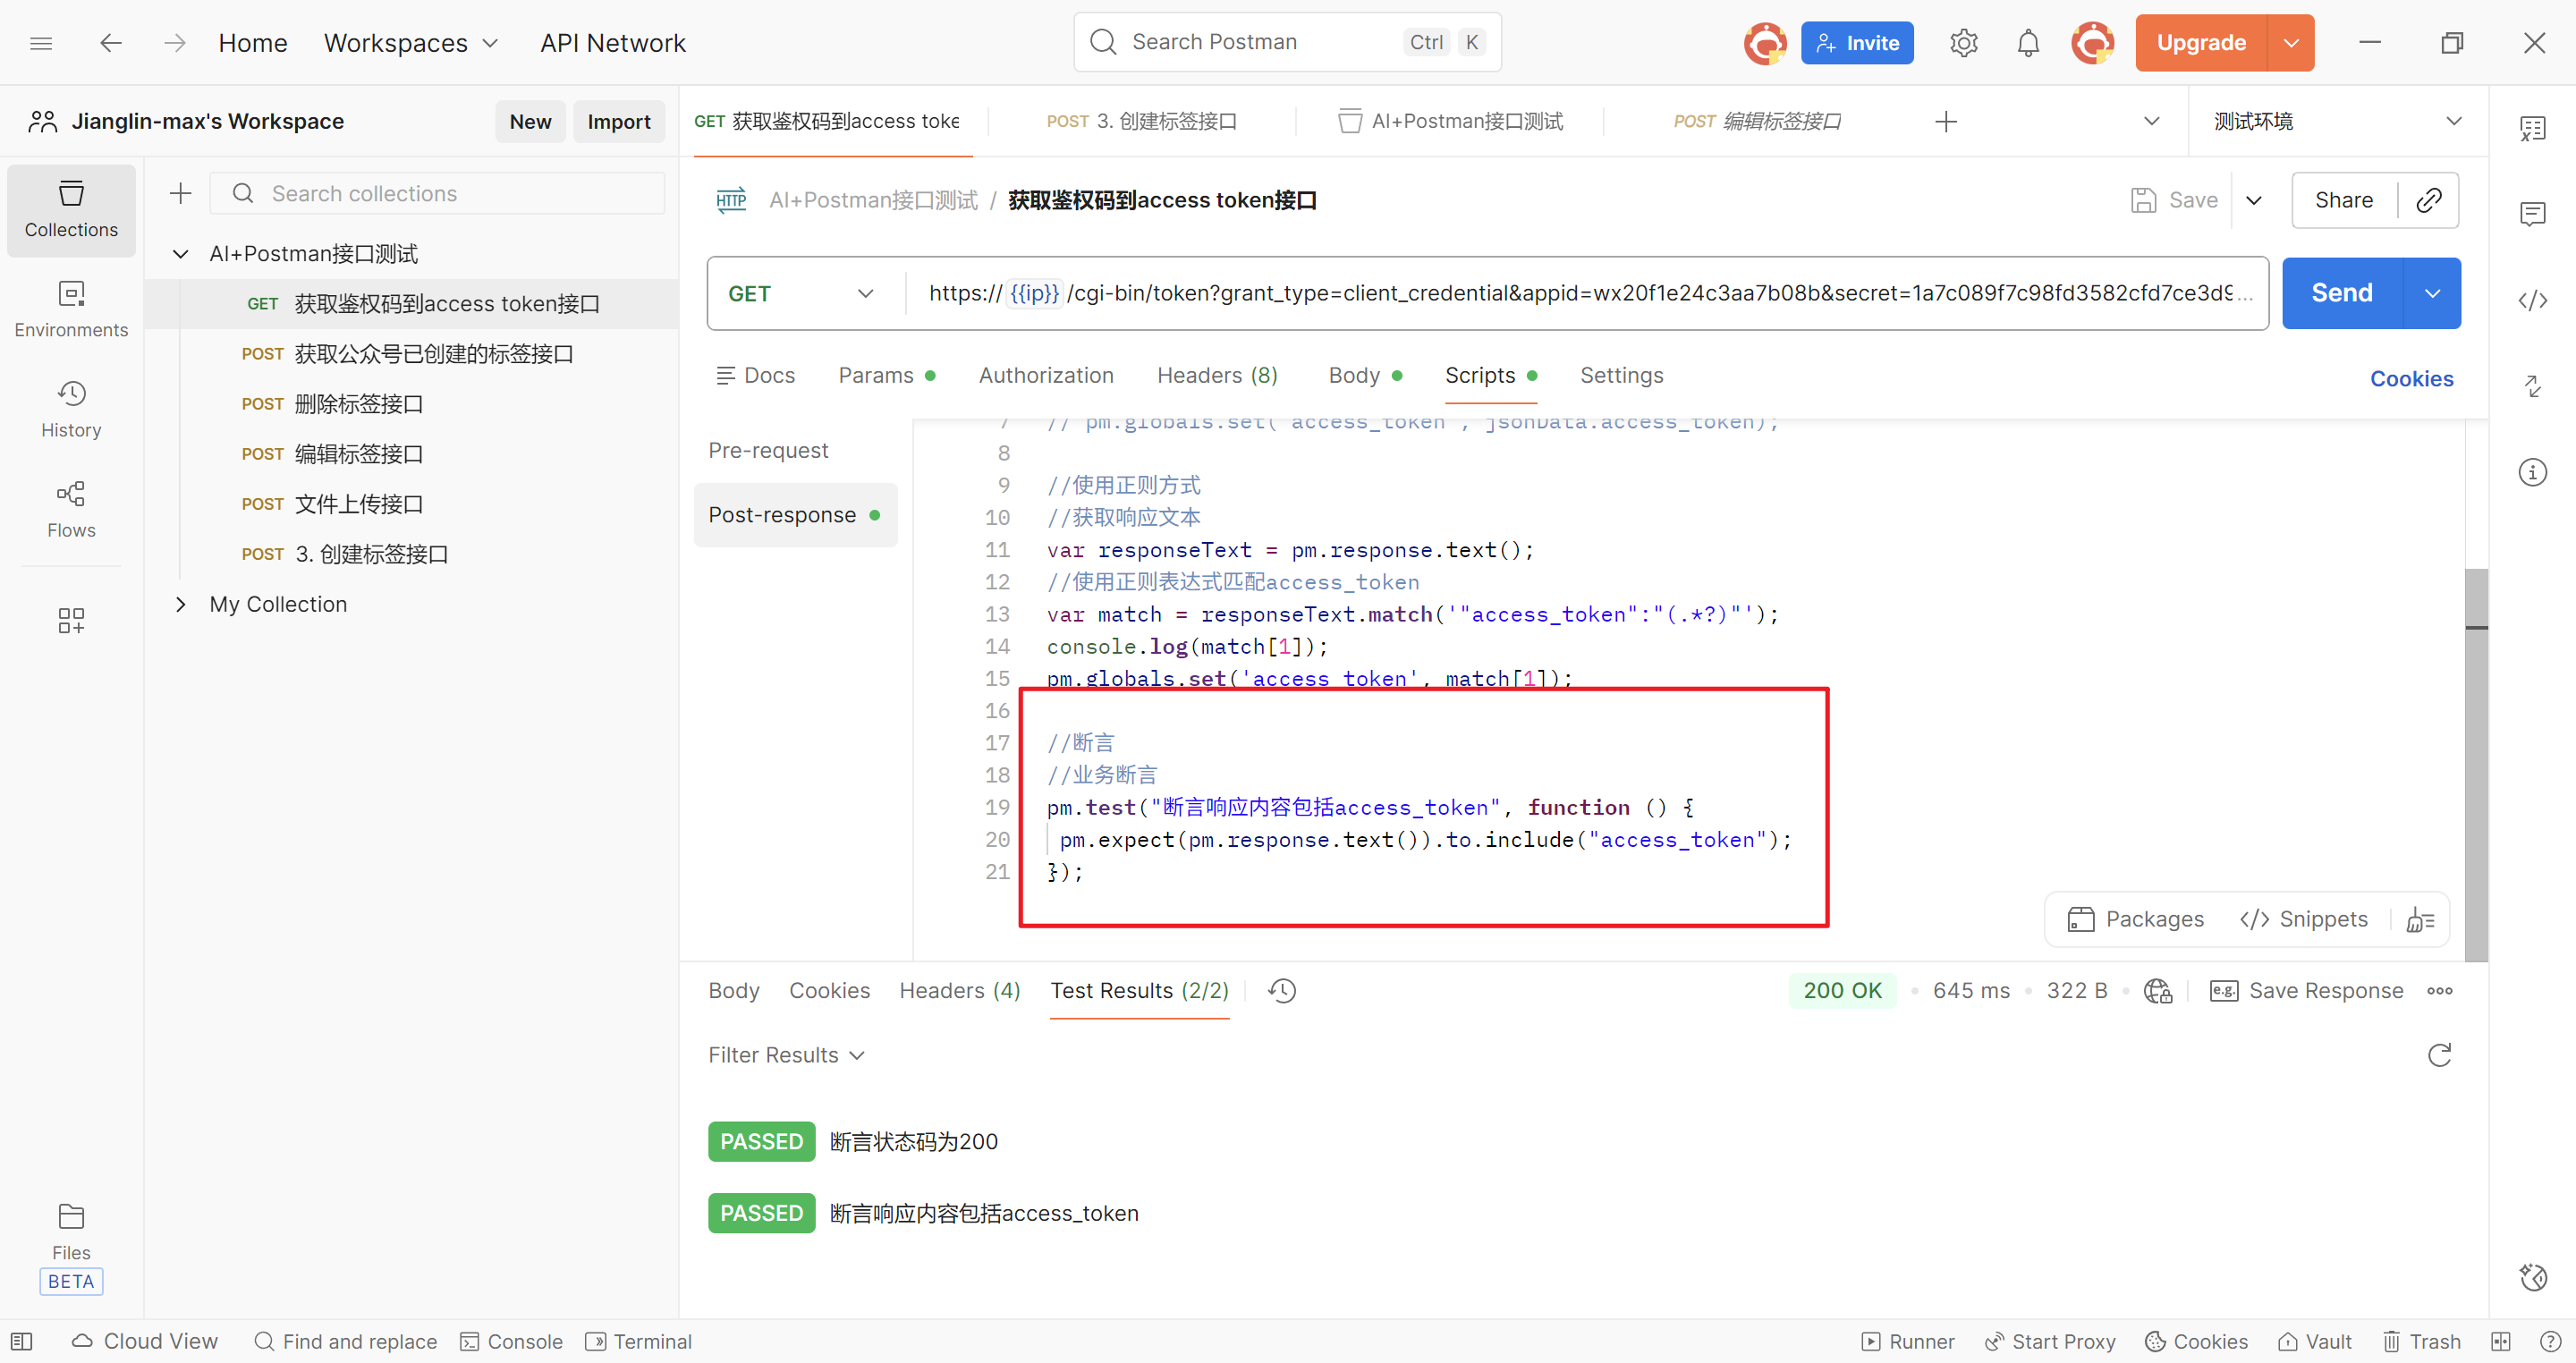2576x1363 pixels.
Task: Click Save Response
Action: click(x=2306, y=990)
